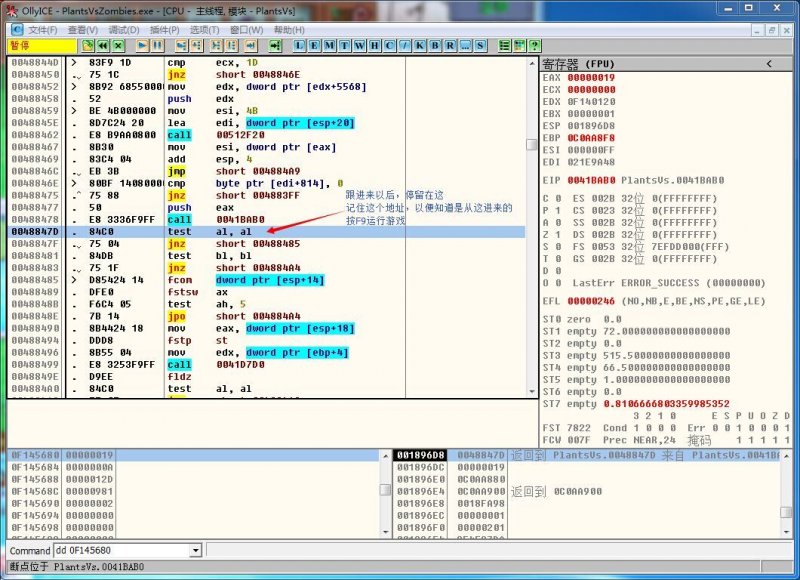Select dump row 0F145680
Image resolution: width=800 pixels, height=580 pixels.
coord(193,455)
